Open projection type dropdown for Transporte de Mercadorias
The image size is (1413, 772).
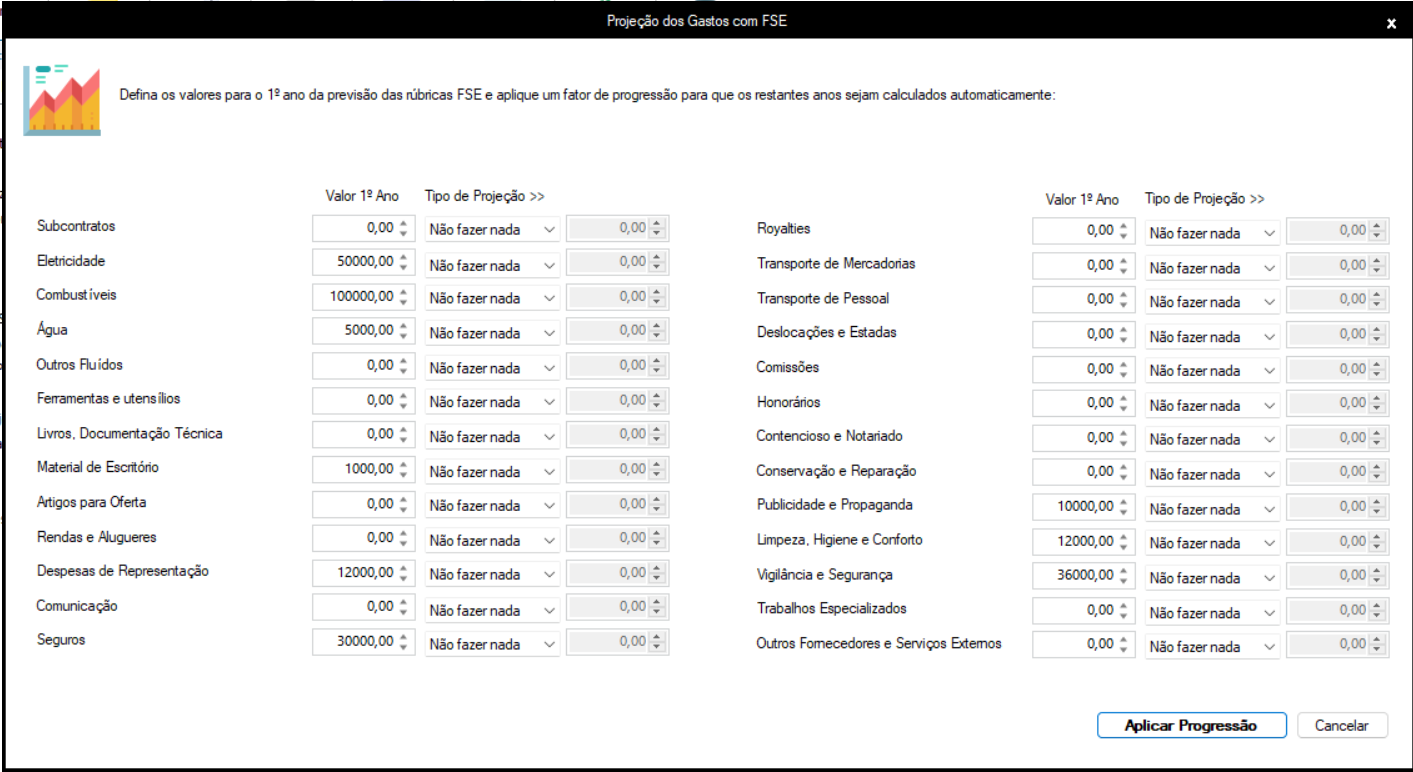coord(1212,267)
